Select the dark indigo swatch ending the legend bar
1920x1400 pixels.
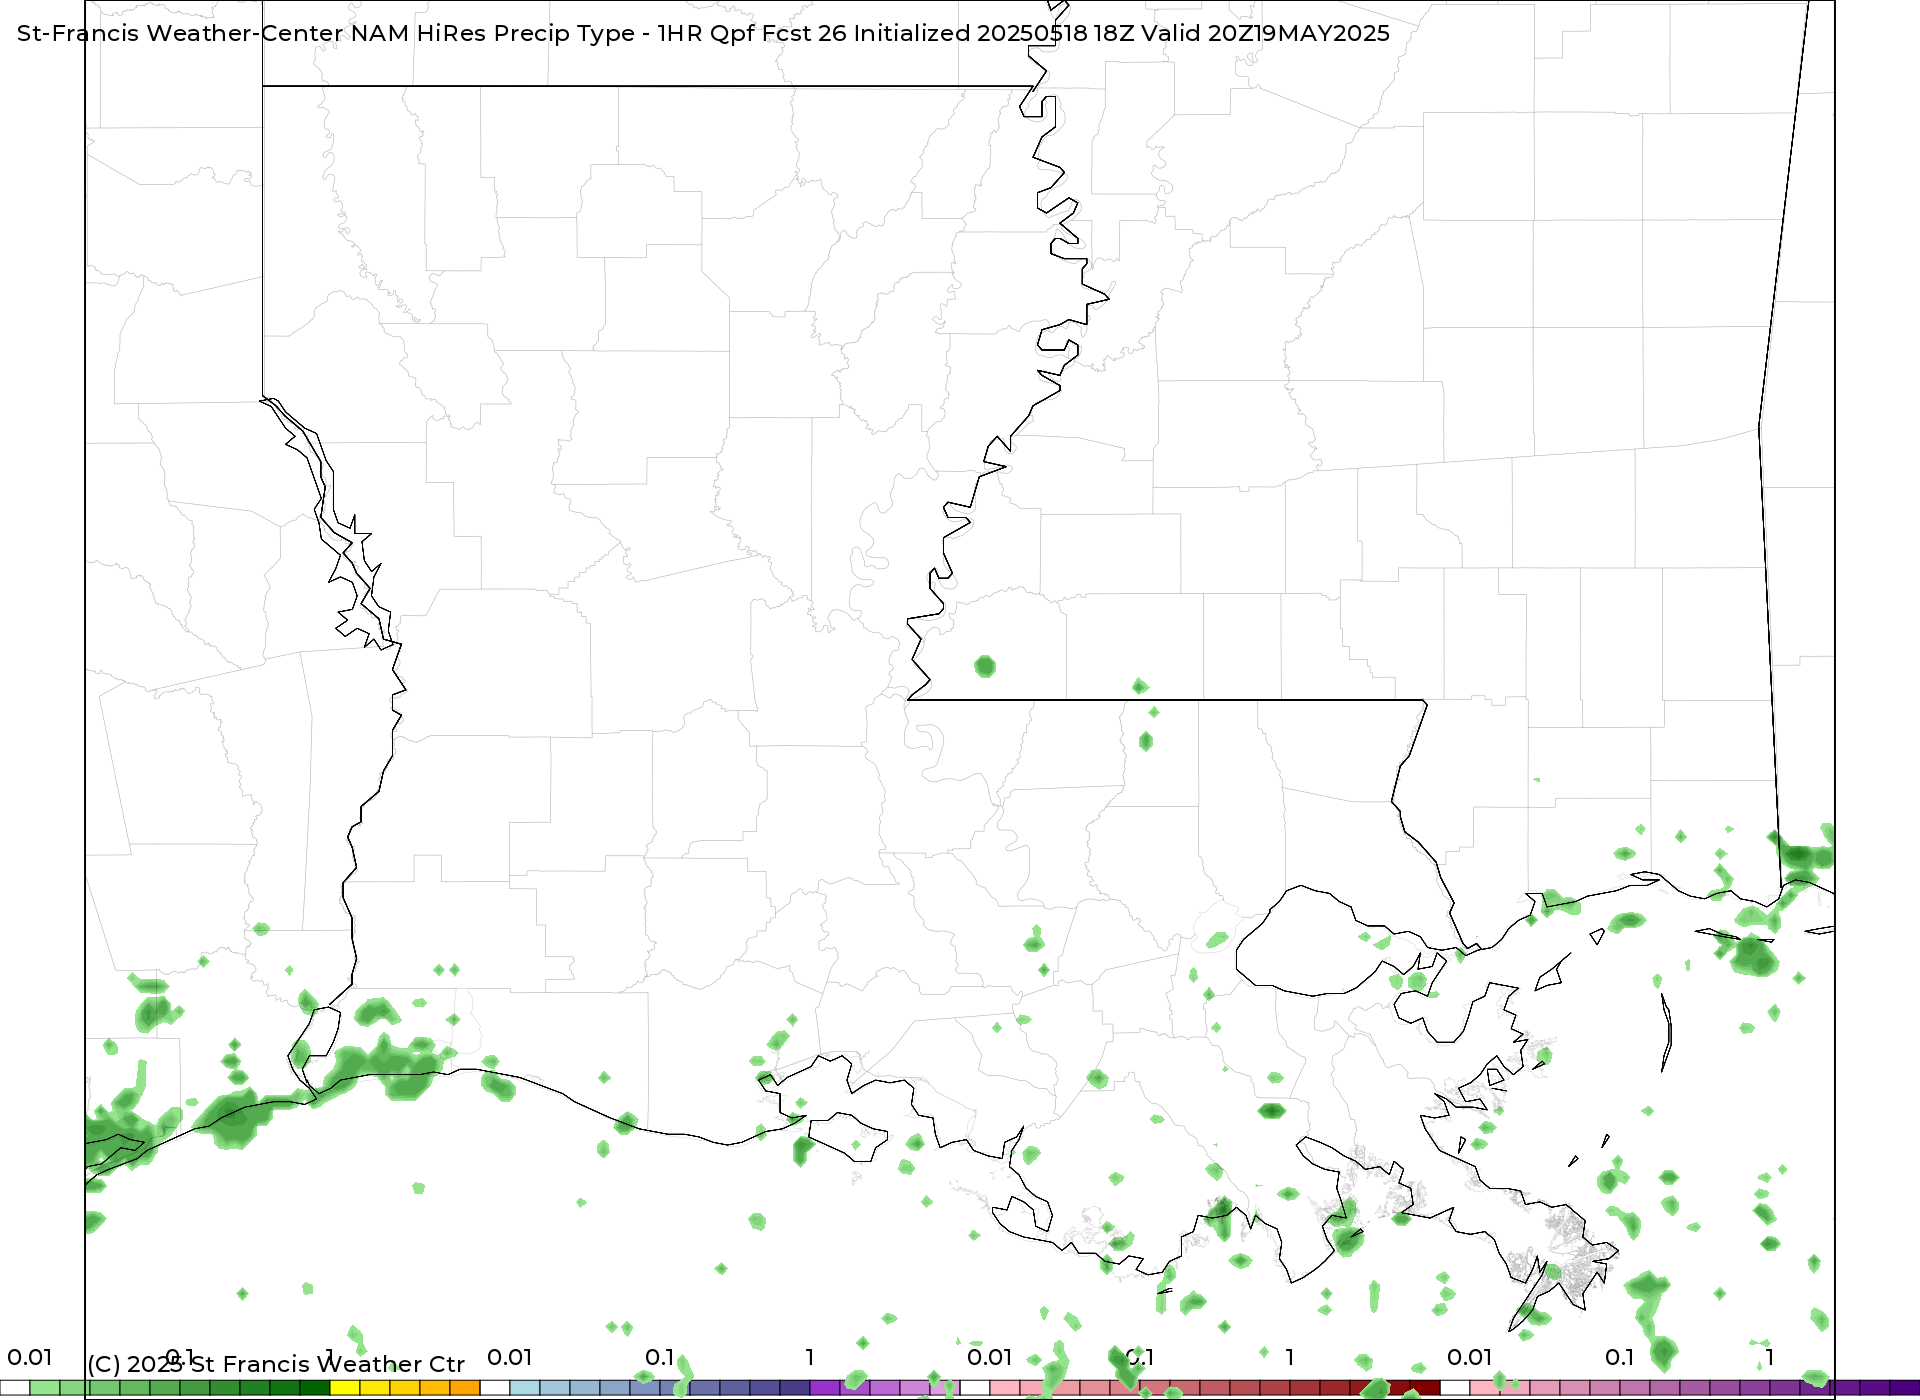pyautogui.click(x=1905, y=1388)
